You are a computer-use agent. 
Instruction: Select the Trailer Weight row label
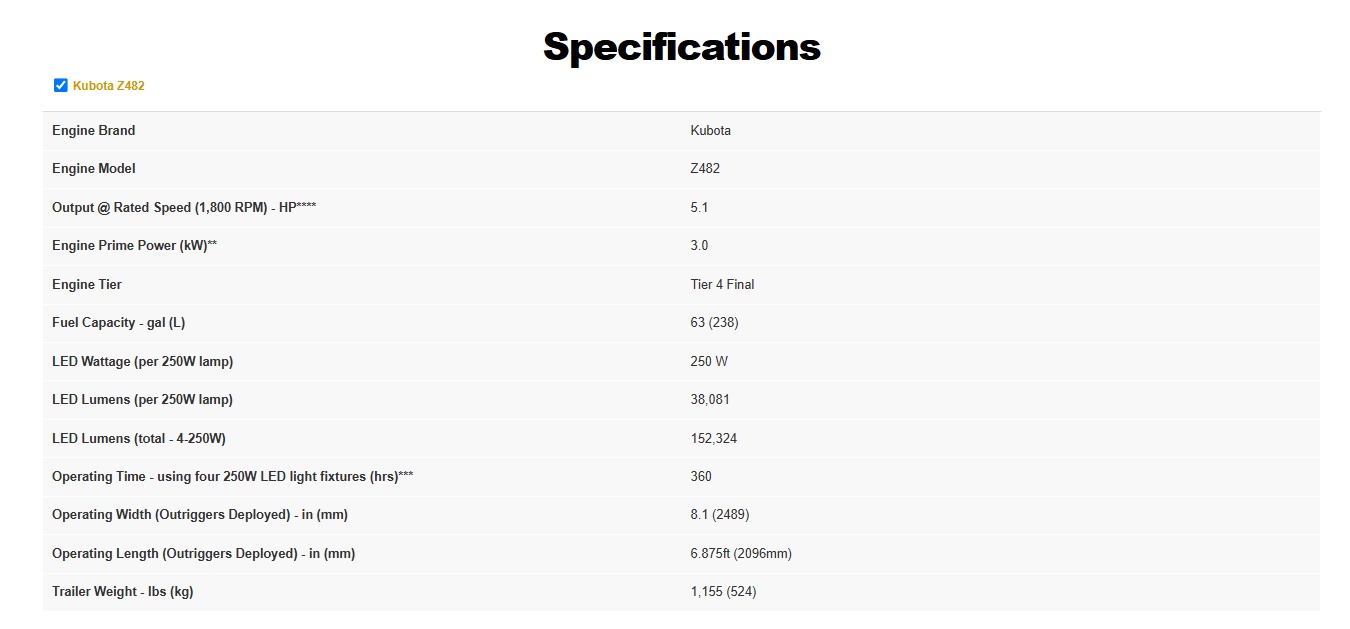tap(122, 592)
